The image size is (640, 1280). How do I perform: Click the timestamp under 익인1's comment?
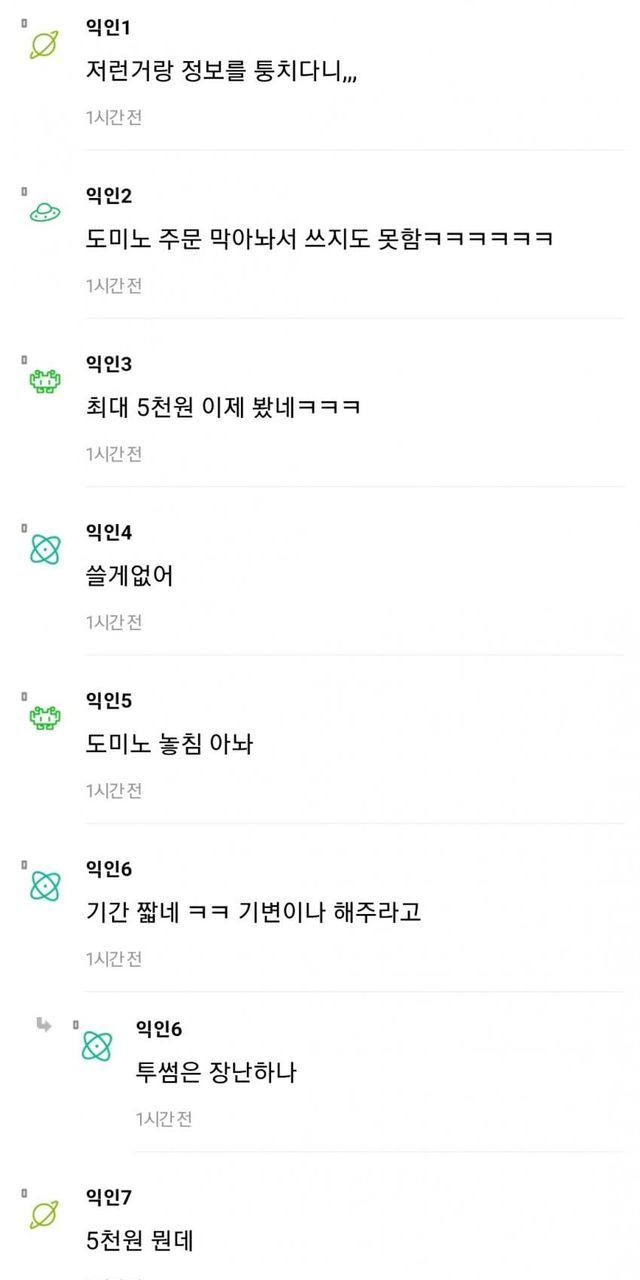click(113, 117)
